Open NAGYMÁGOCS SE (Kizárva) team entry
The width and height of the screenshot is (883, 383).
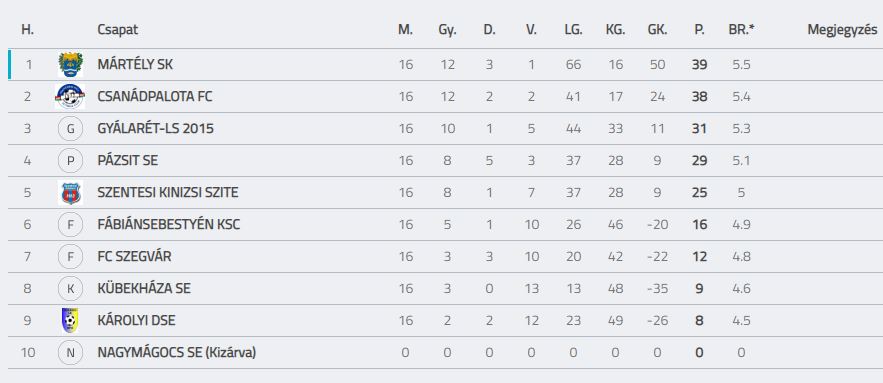point(177,353)
